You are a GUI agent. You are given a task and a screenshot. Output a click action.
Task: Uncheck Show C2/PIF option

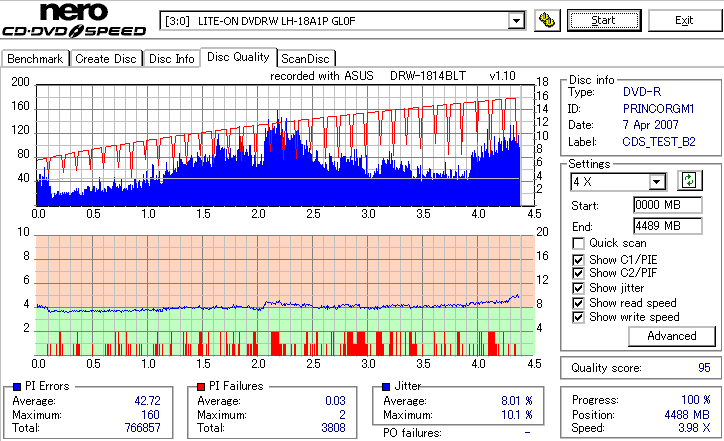pyautogui.click(x=578, y=273)
